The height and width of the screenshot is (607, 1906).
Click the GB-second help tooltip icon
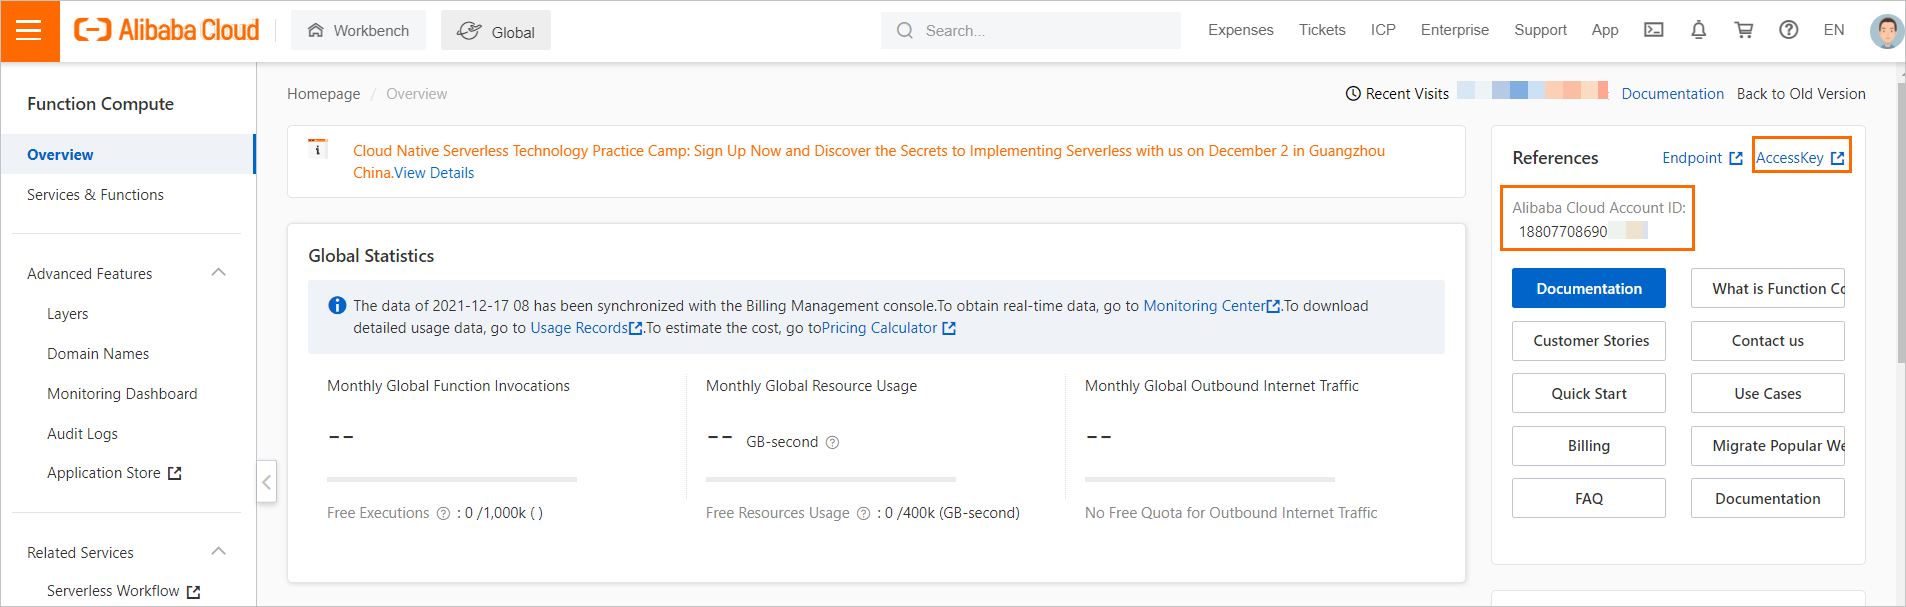coord(832,442)
